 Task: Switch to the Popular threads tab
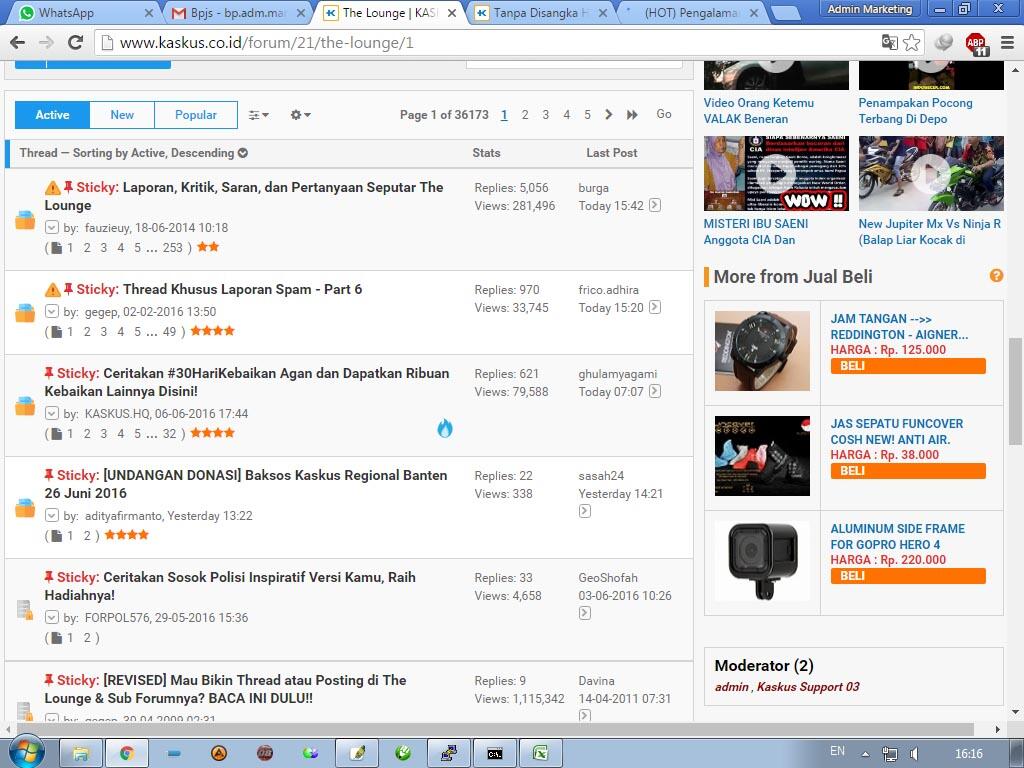coord(196,115)
